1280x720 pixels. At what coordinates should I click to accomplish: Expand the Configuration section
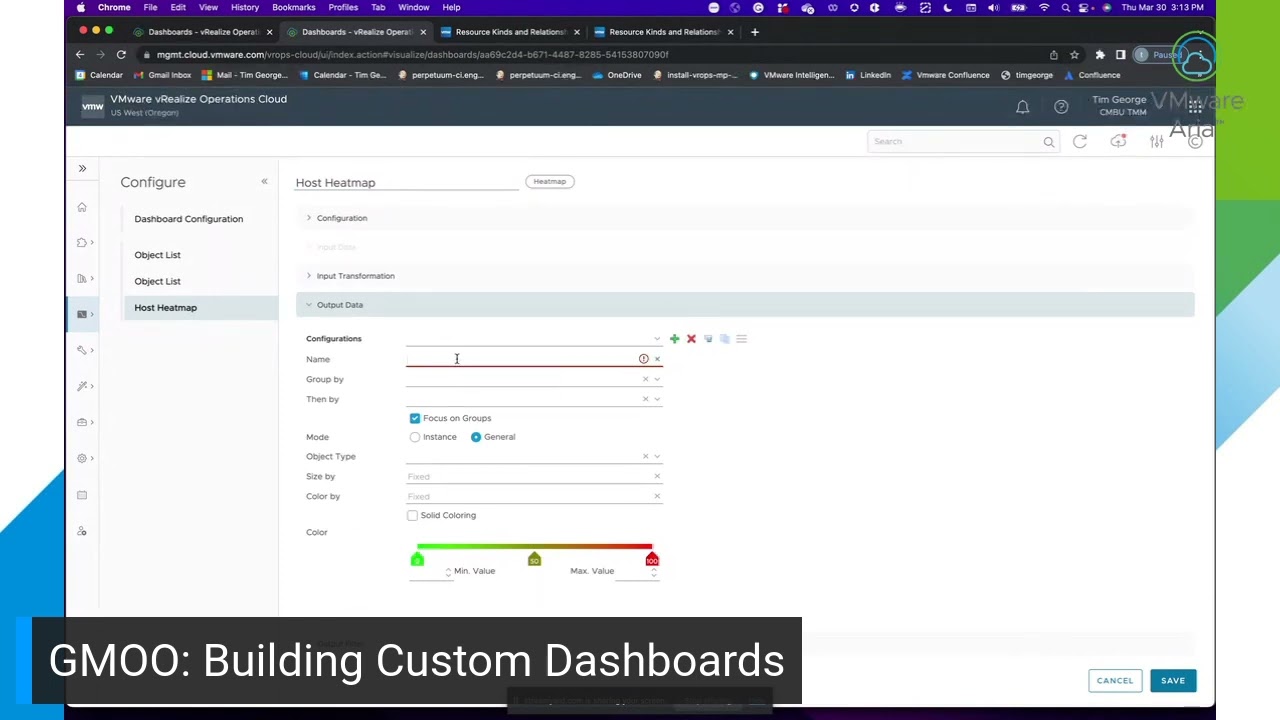[745, 218]
